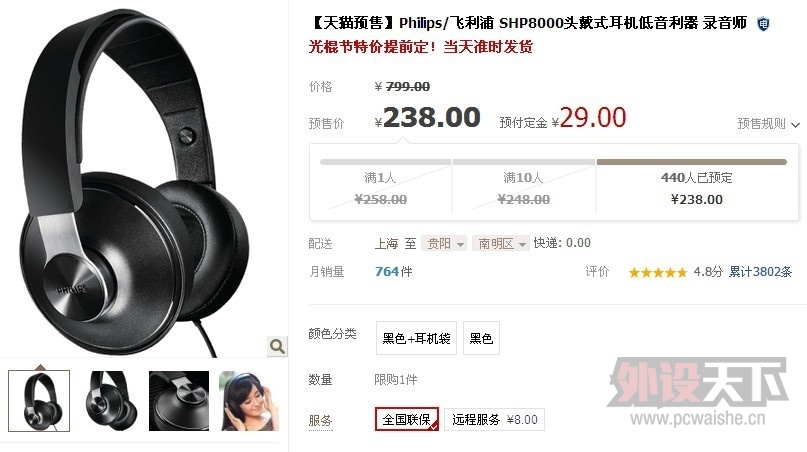The image size is (807, 452).
Task: Open the 贵阳 city dropdown
Action: pos(444,243)
